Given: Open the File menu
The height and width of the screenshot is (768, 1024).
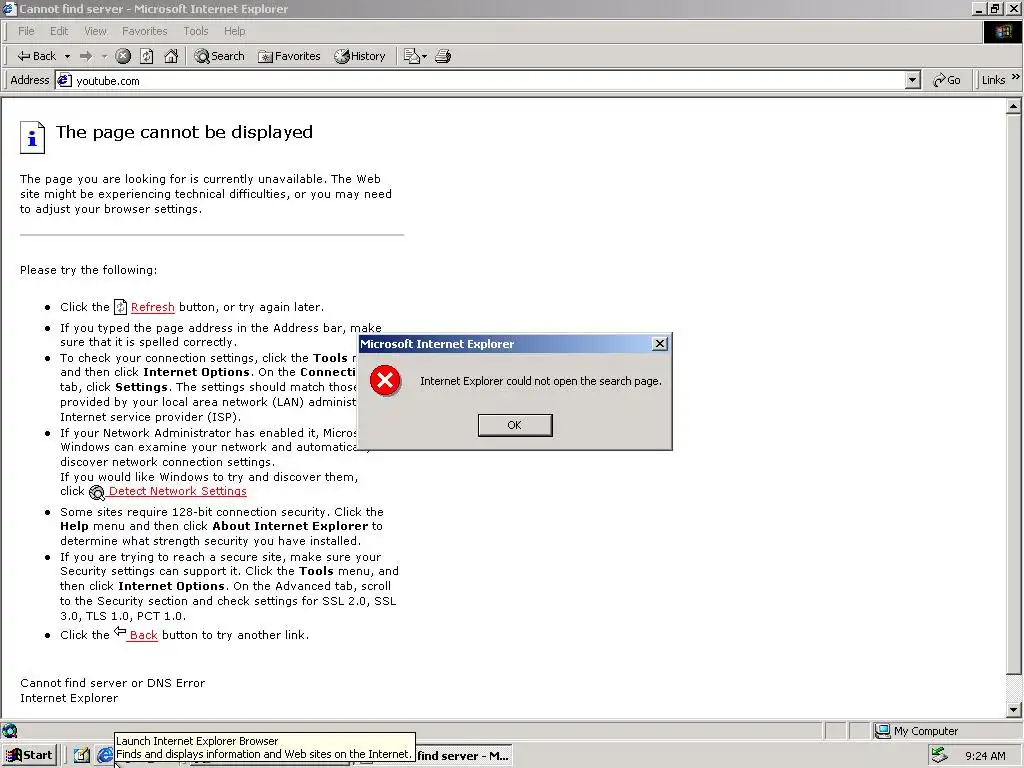Looking at the screenshot, I should tap(26, 31).
